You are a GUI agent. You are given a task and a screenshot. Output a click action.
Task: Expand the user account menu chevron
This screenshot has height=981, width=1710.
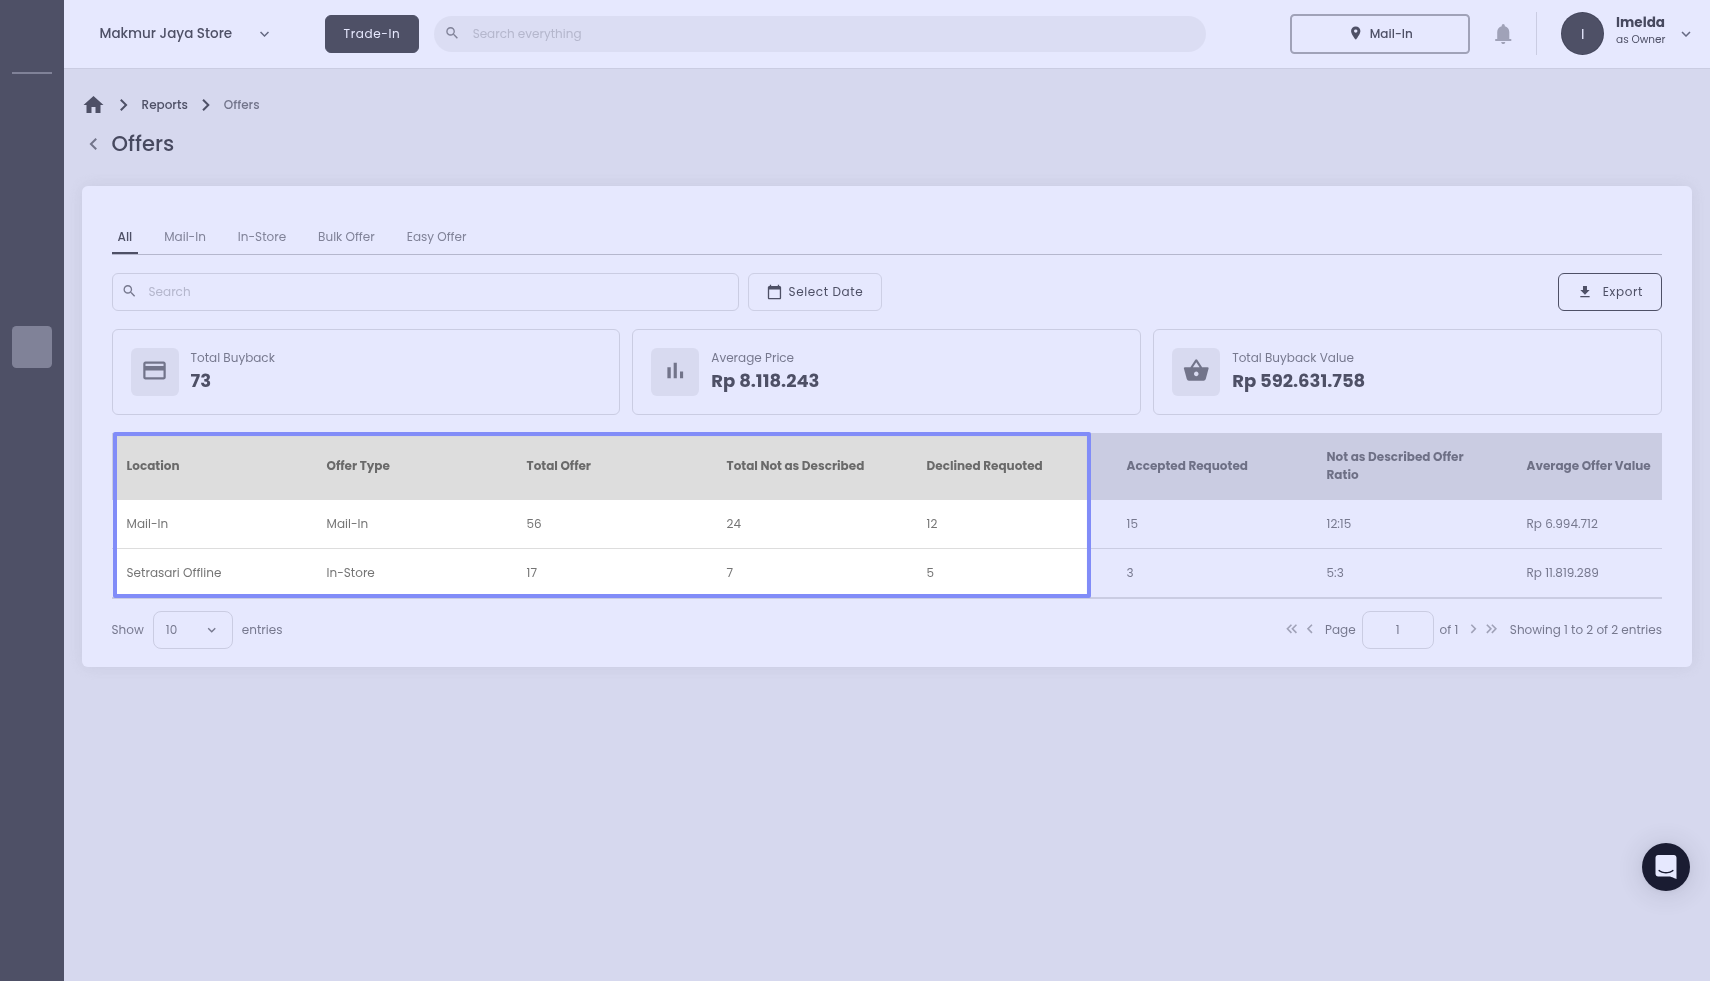coord(1686,34)
